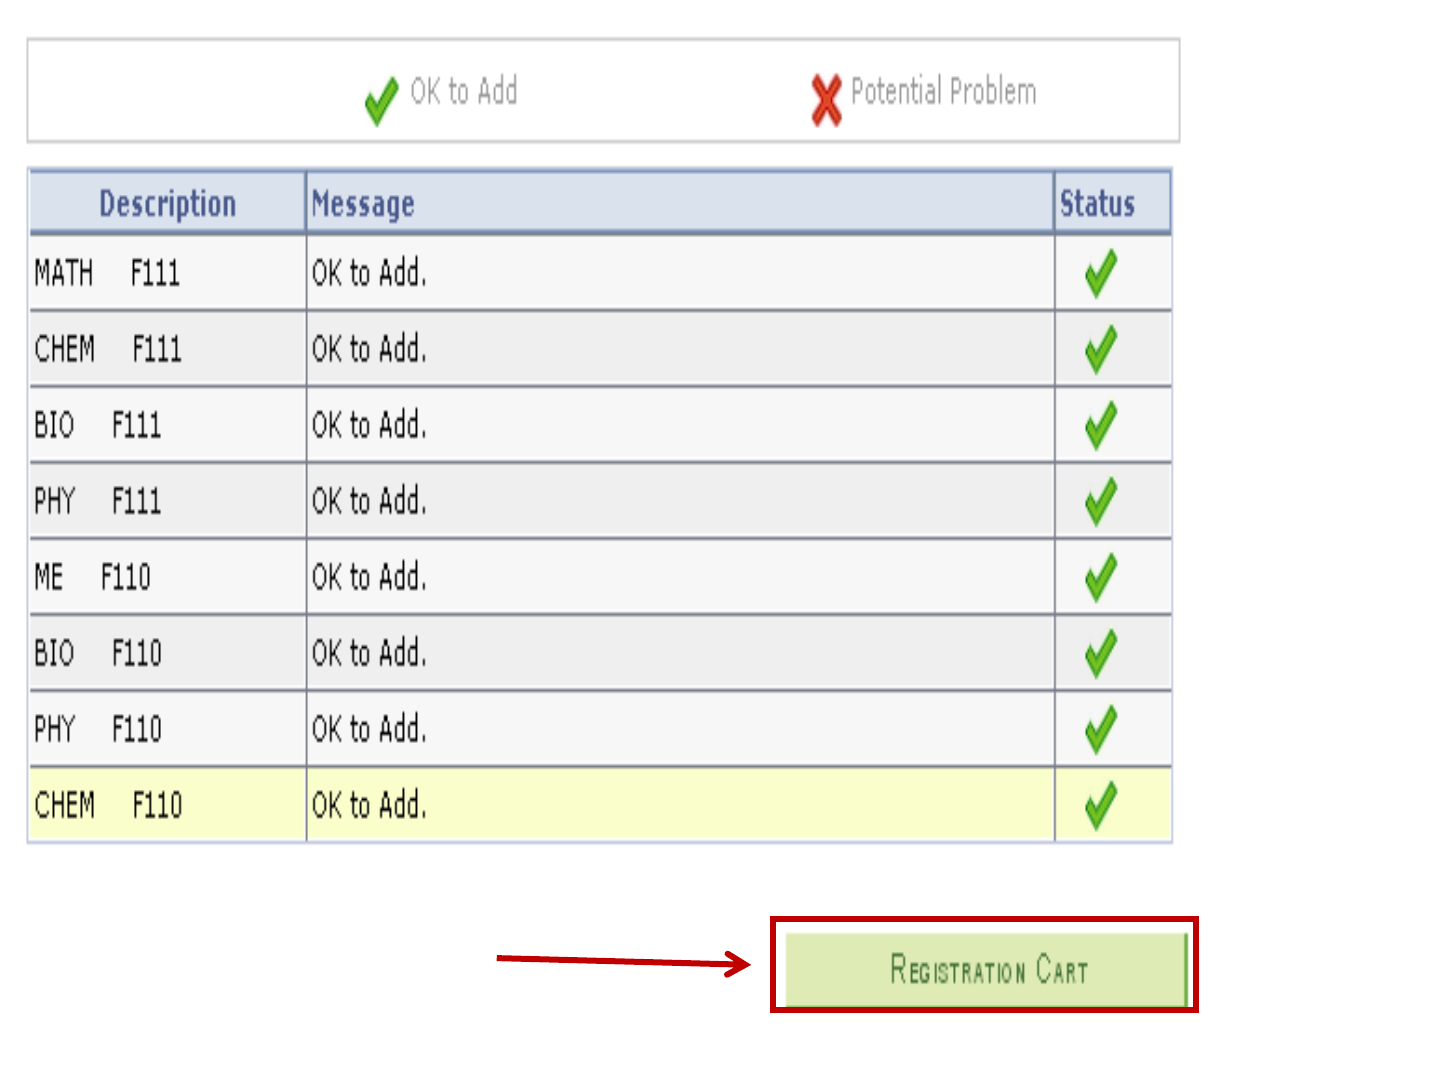Click green checkmark for MATH F111
This screenshot has width=1440, height=1080.
[1101, 273]
